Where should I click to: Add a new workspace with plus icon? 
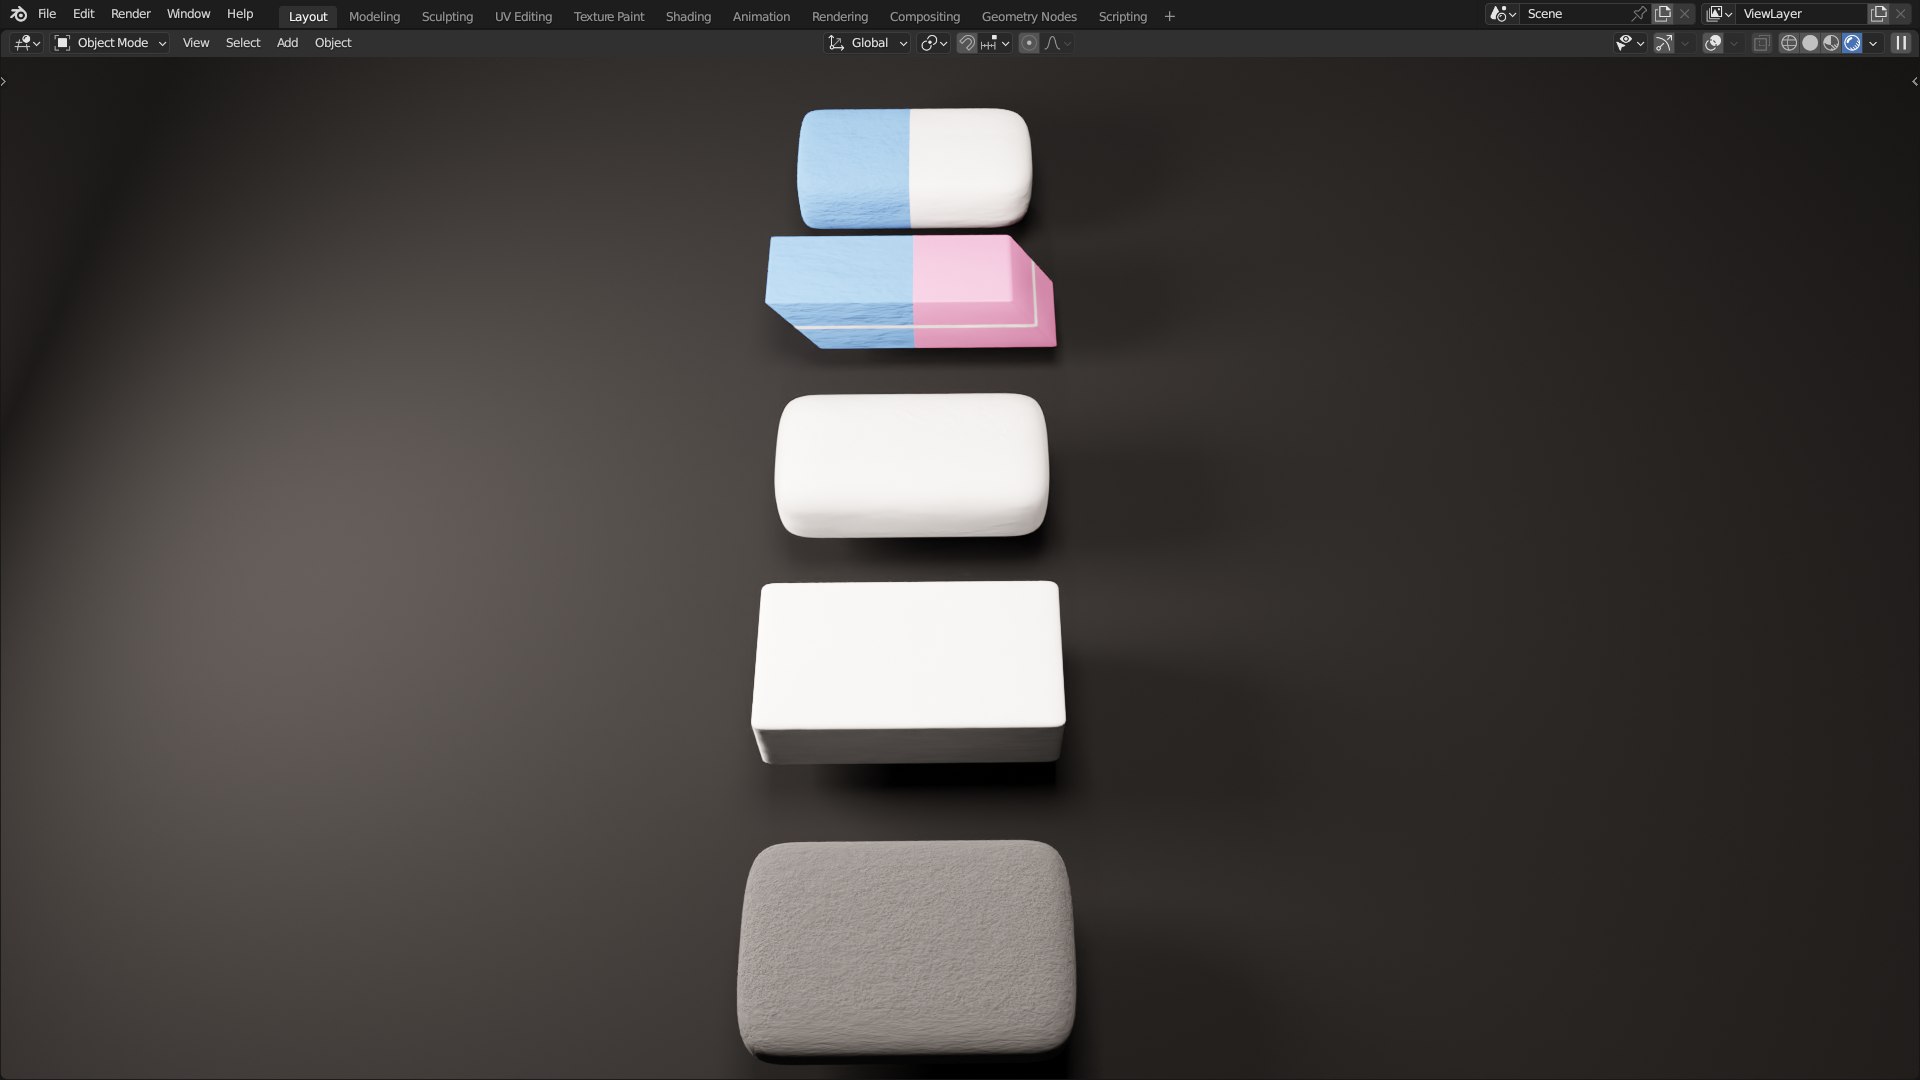(x=1170, y=16)
